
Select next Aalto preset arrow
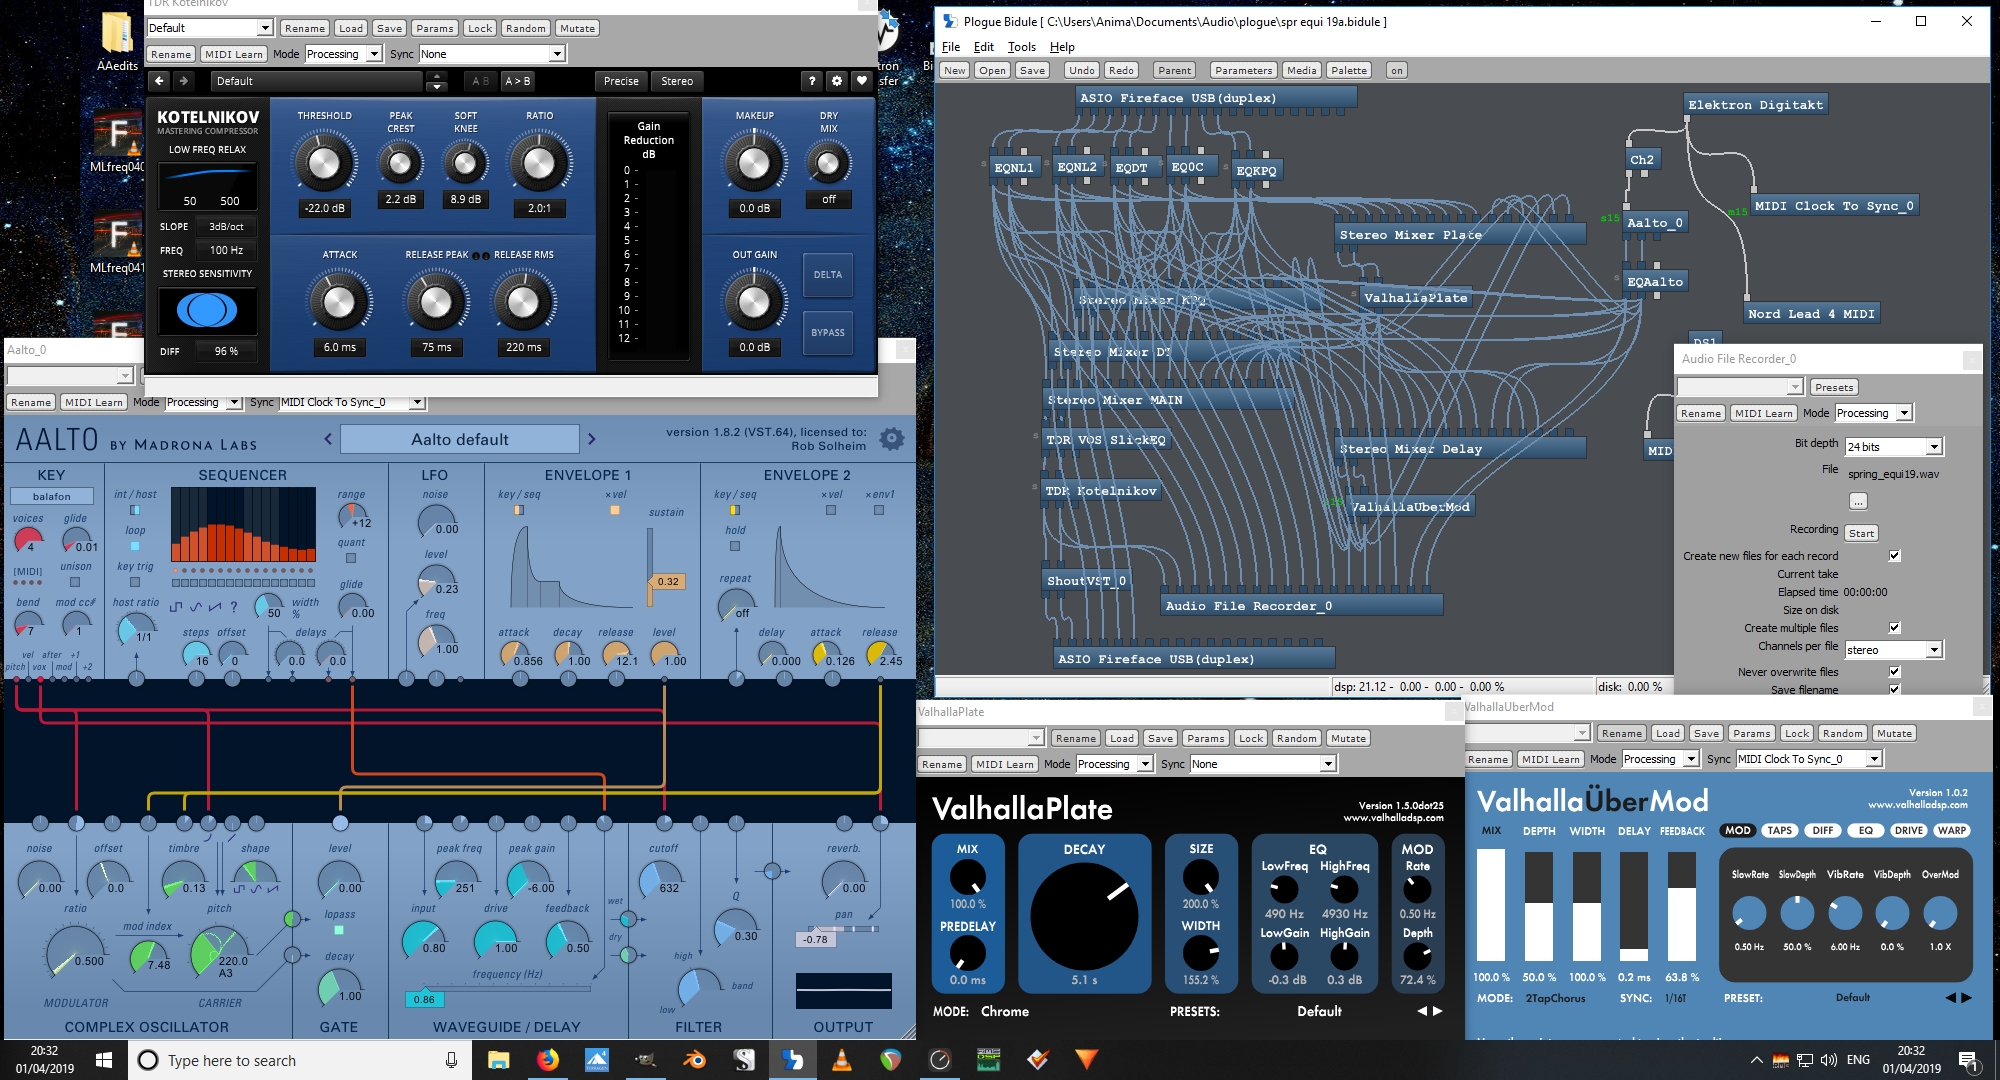(x=592, y=439)
